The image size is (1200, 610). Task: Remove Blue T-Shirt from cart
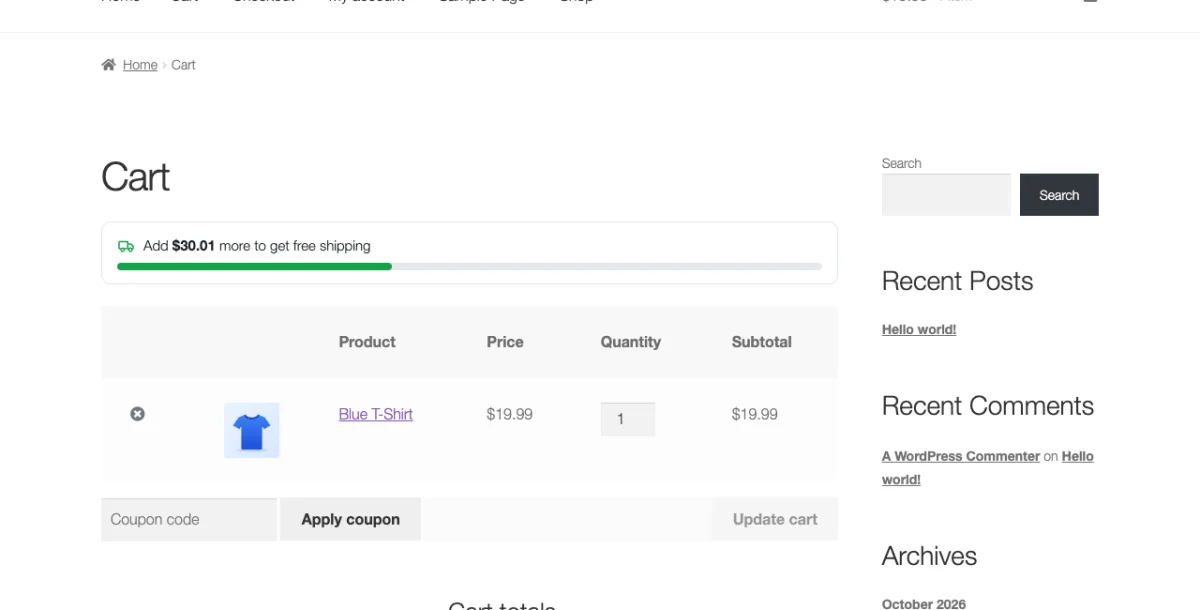(x=137, y=414)
